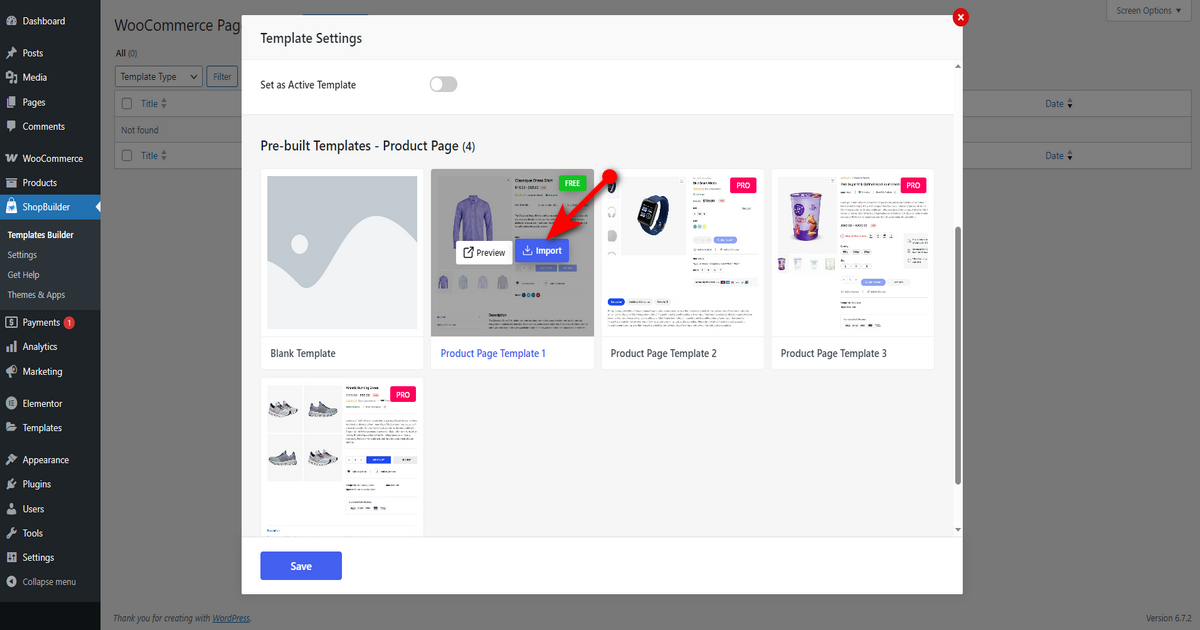Image resolution: width=1200 pixels, height=630 pixels.
Task: Sort by Title in table header
Action: [x=154, y=103]
